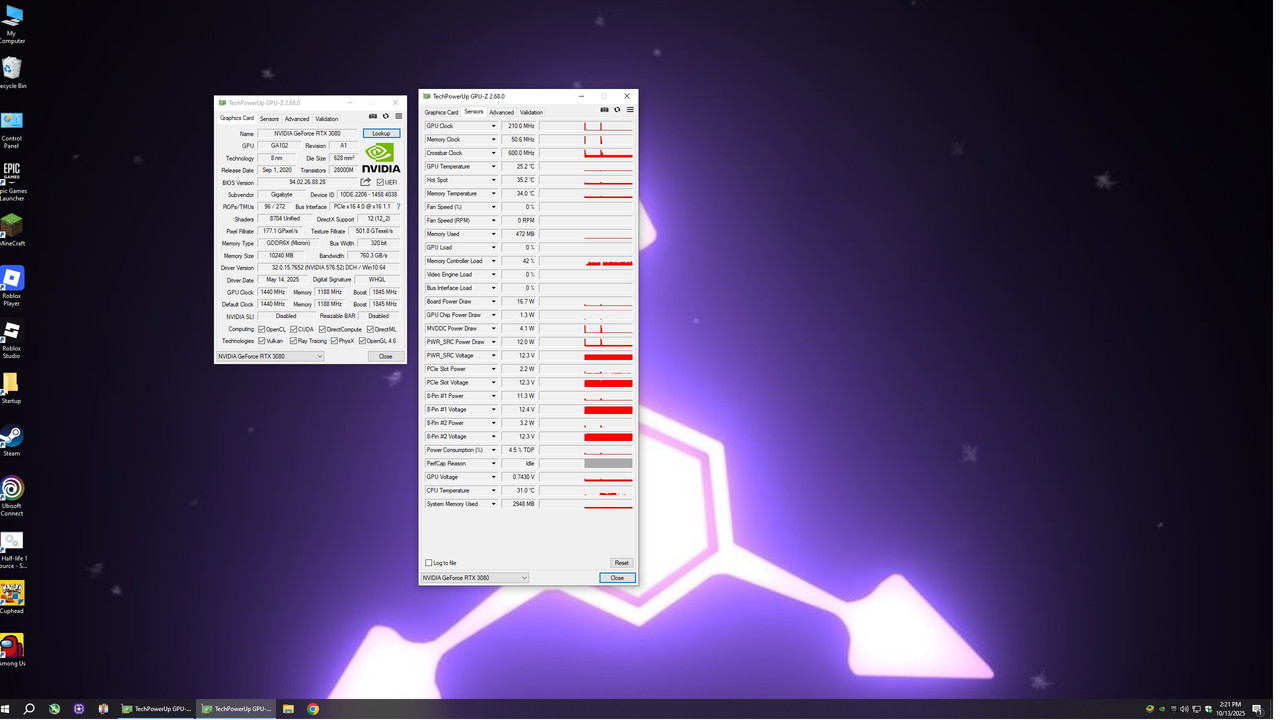Screen dimensions: 1280x720
Task: Click the refresh icon in Sensors window
Action: (617, 110)
